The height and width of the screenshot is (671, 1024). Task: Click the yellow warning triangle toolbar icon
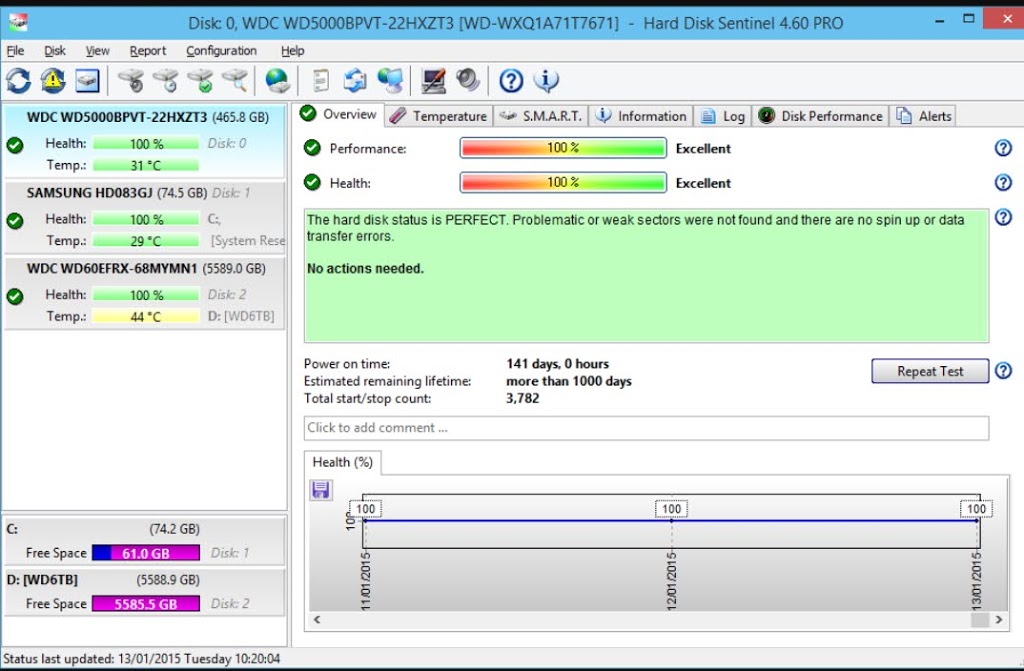tap(53, 80)
